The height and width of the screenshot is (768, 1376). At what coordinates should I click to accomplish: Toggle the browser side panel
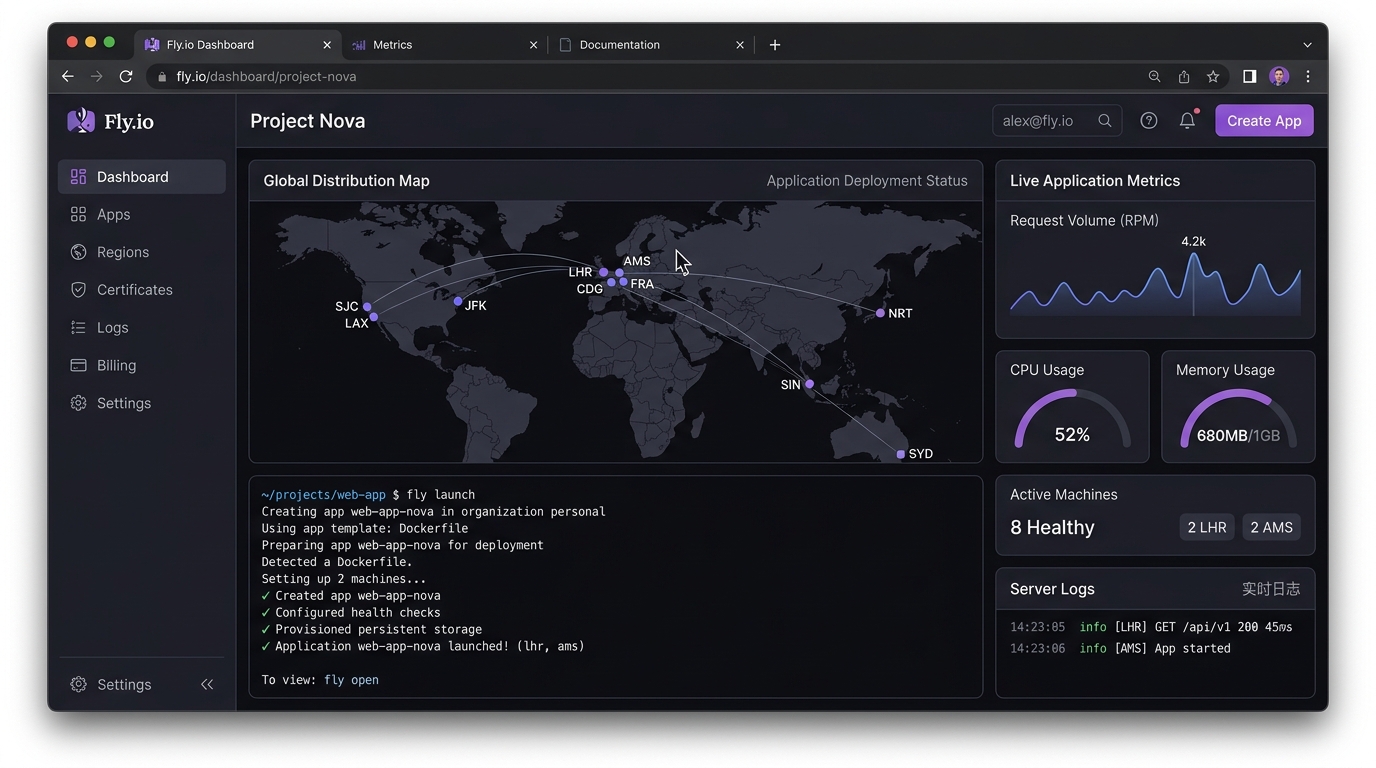tap(1249, 76)
